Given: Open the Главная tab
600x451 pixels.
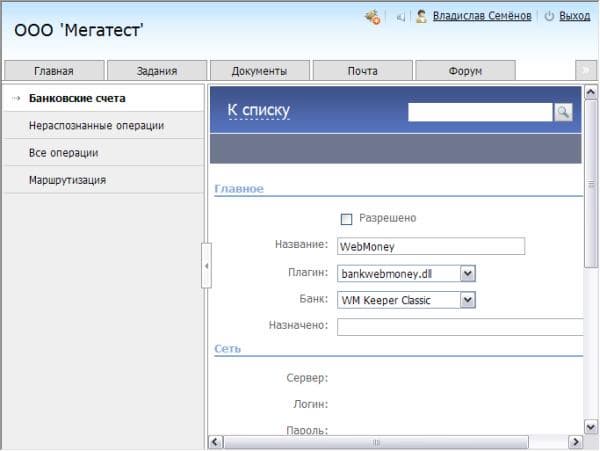Looking at the screenshot, I should coord(54,70).
